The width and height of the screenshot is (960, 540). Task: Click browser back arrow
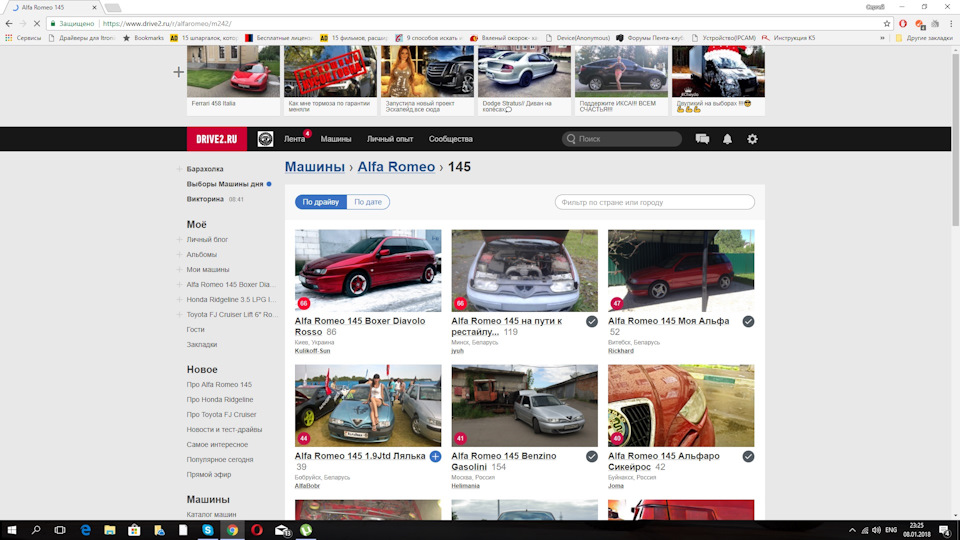pos(9,23)
